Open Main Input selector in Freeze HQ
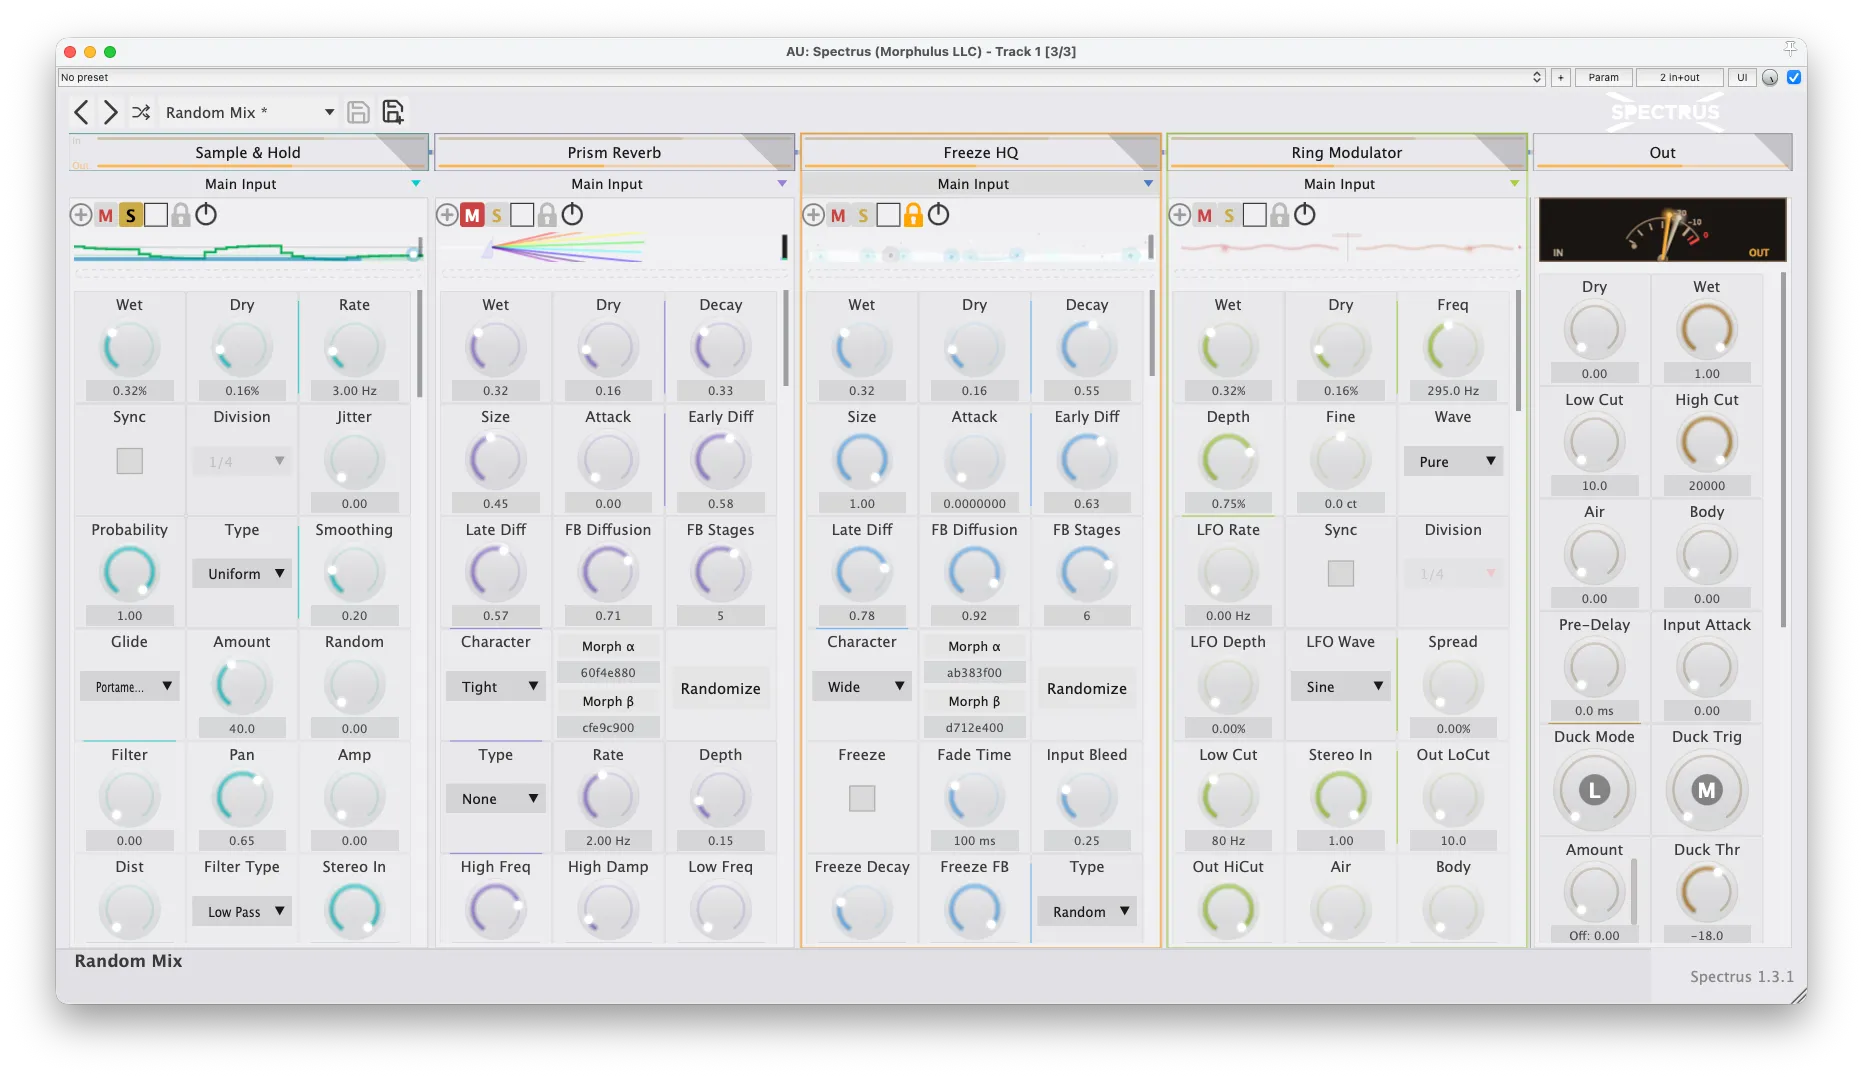The image size is (1863, 1078). pos(980,184)
